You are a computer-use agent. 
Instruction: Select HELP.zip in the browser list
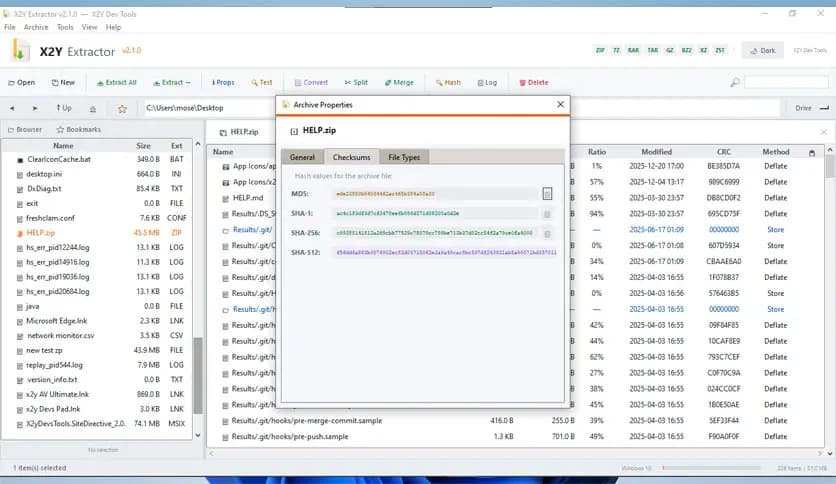[x=96, y=233]
